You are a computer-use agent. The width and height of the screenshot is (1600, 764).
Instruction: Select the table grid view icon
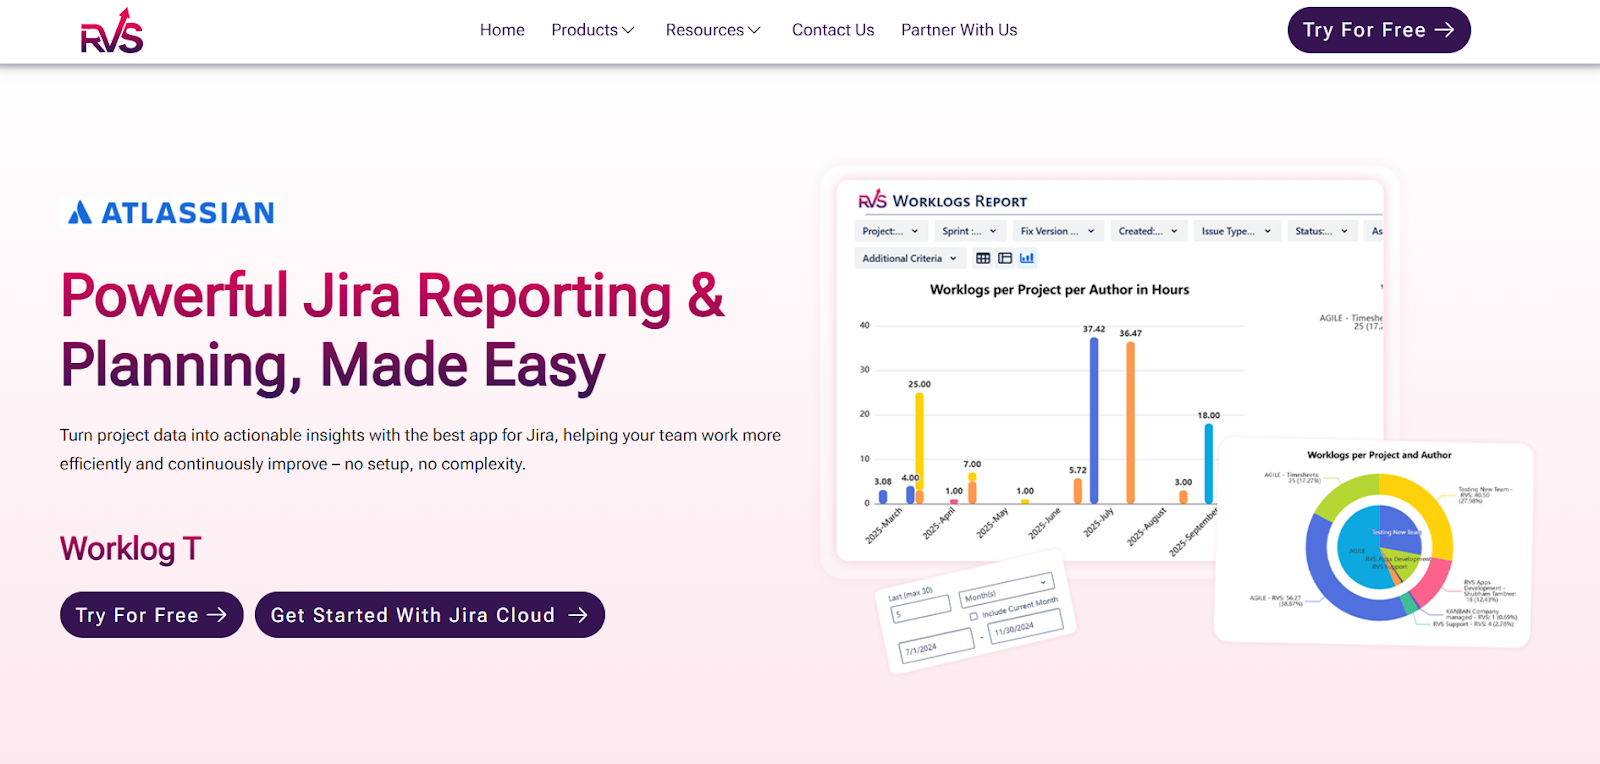(x=983, y=258)
